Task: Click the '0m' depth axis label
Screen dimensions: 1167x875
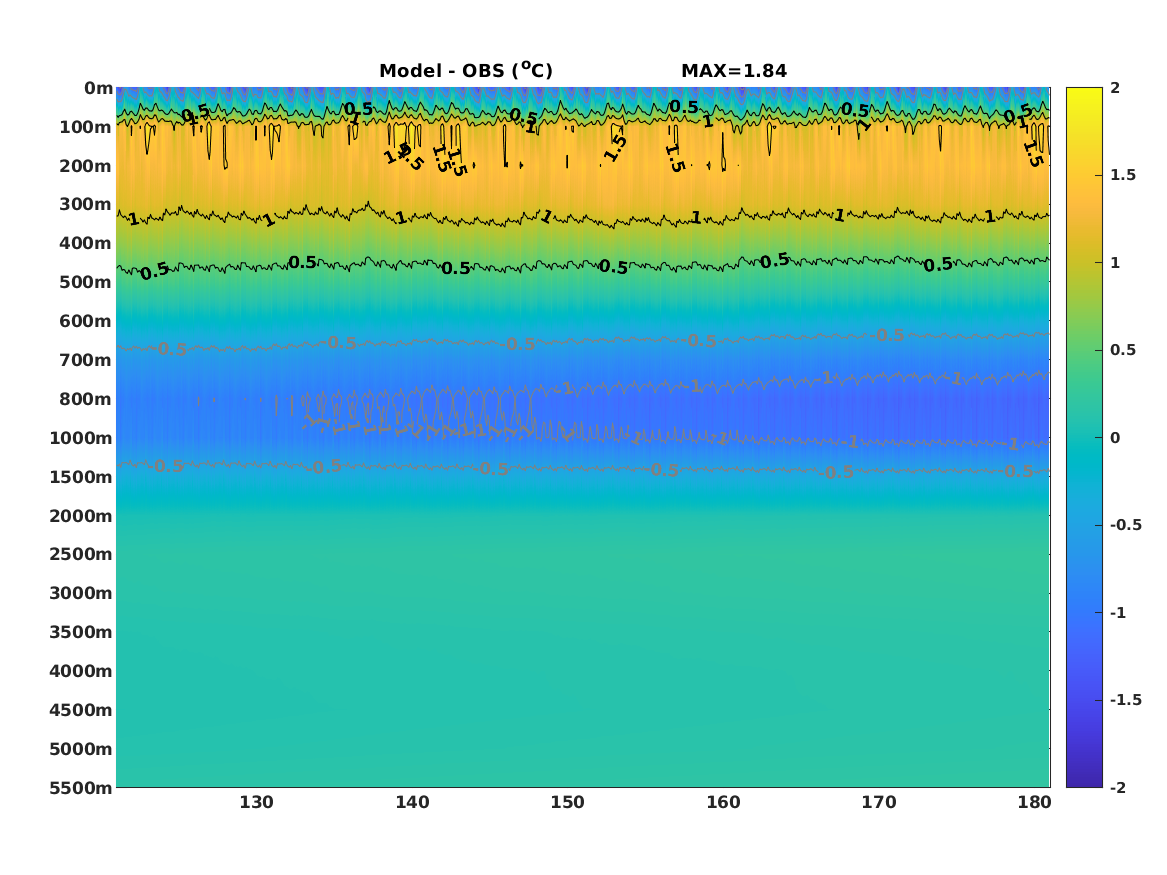Action: click(98, 89)
